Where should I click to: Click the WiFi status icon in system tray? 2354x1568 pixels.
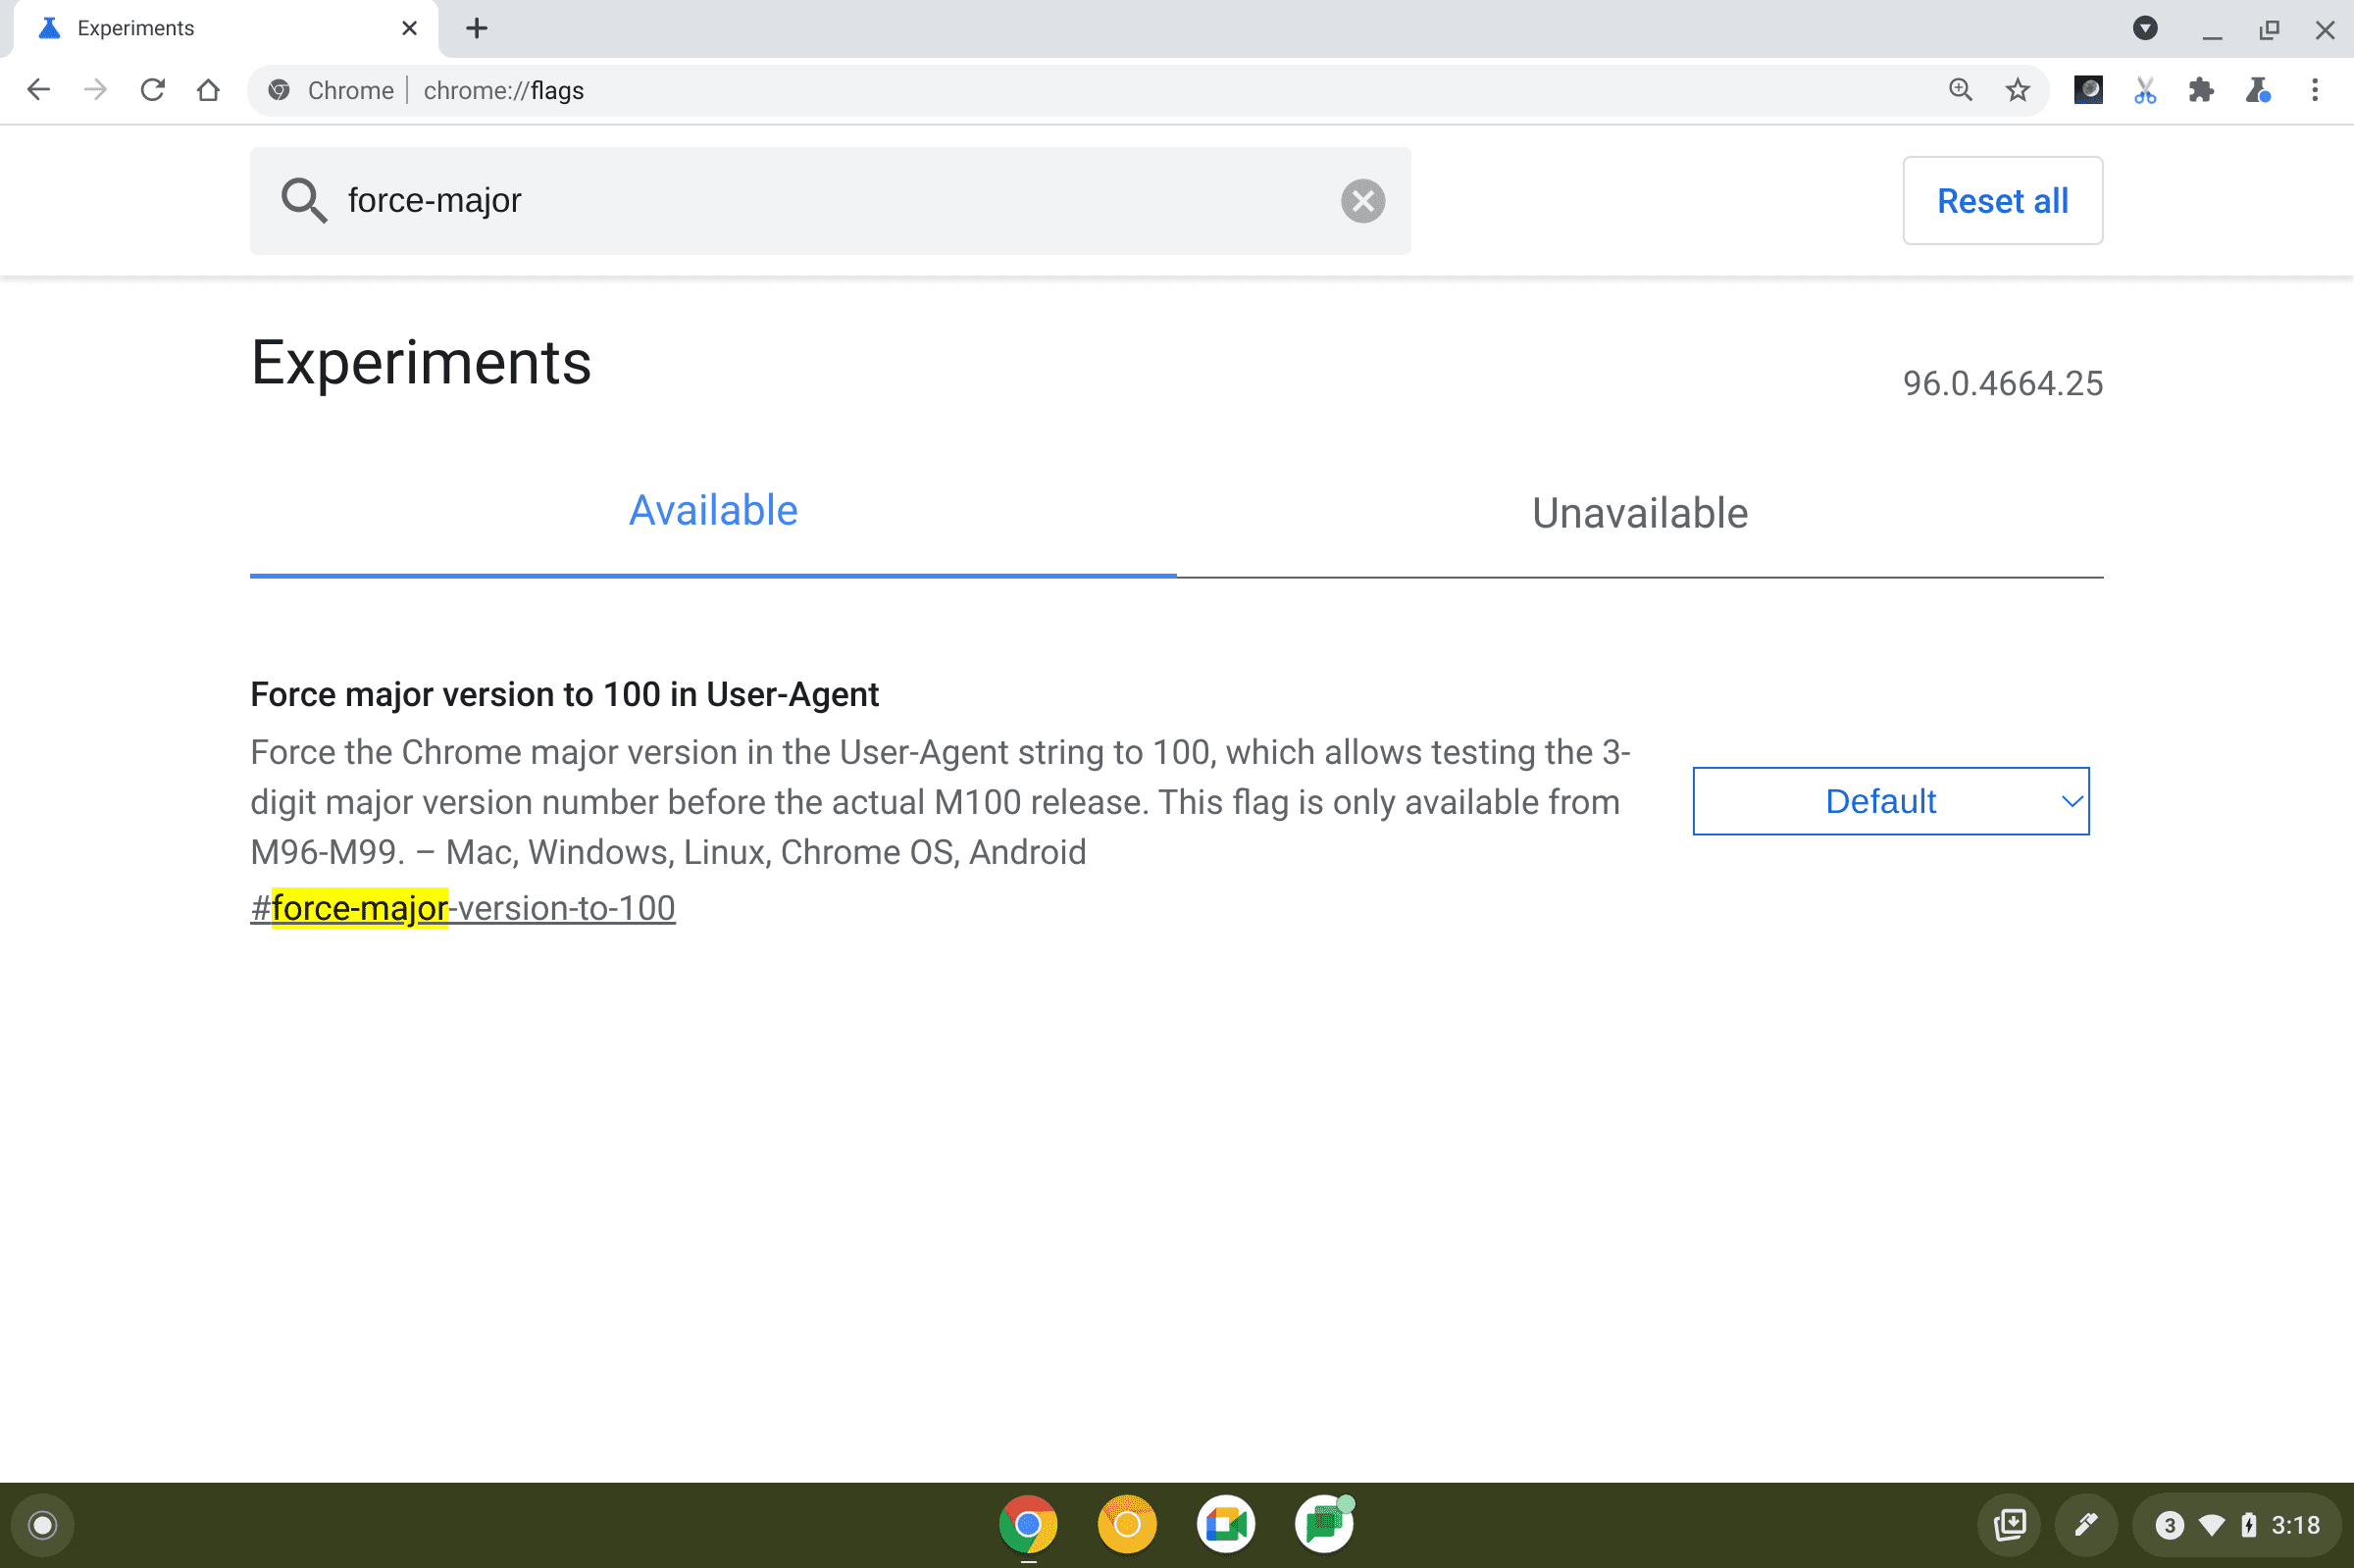[x=2211, y=1523]
